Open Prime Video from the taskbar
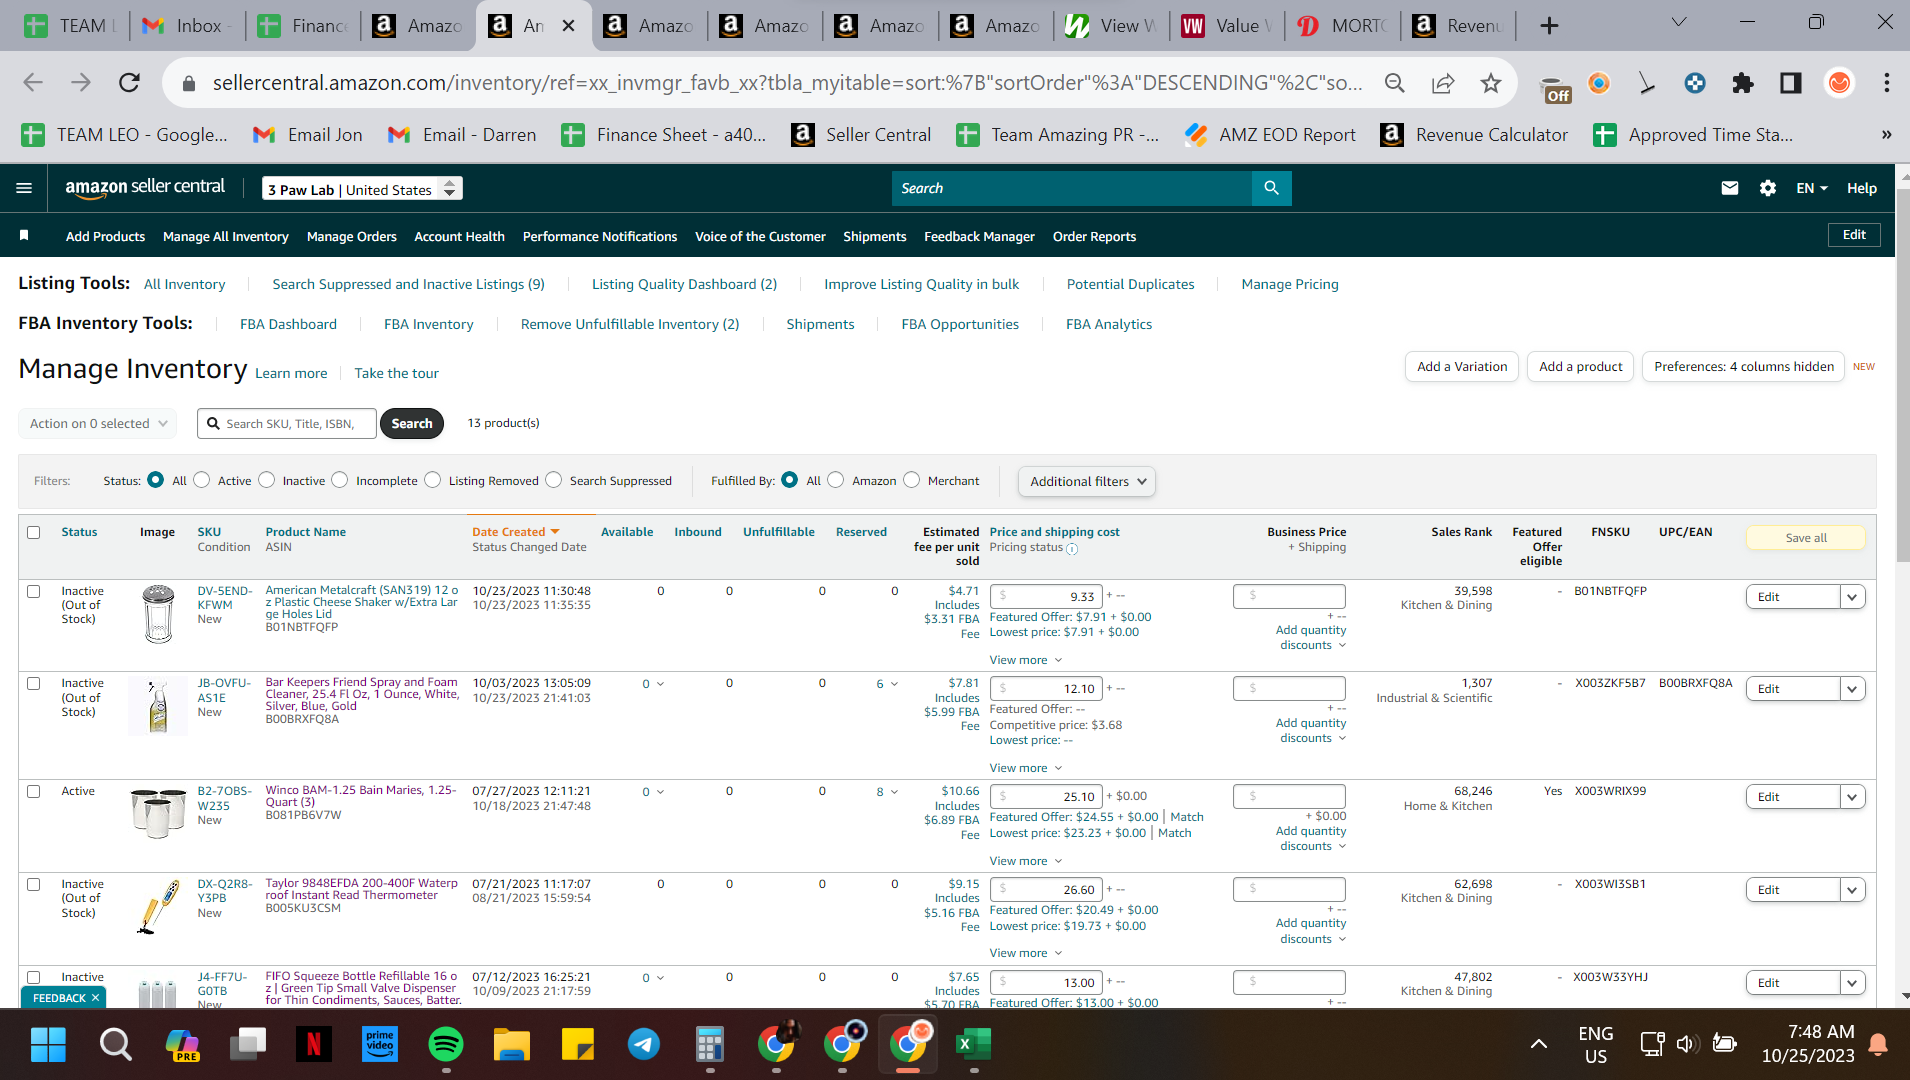 [380, 1045]
